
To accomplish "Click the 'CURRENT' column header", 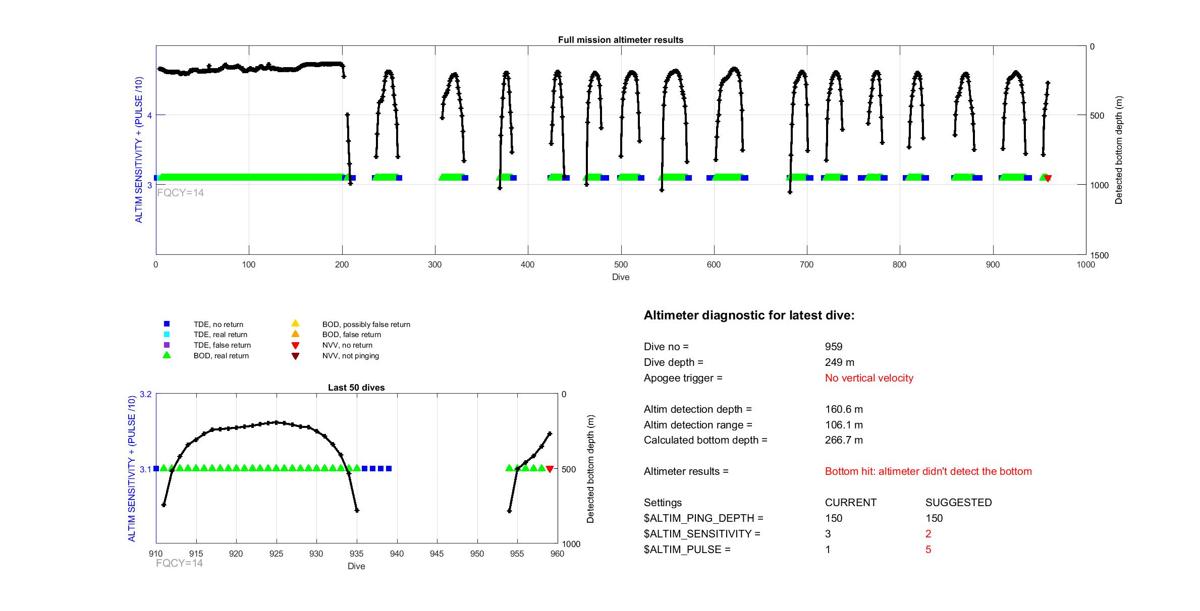I will 851,503.
